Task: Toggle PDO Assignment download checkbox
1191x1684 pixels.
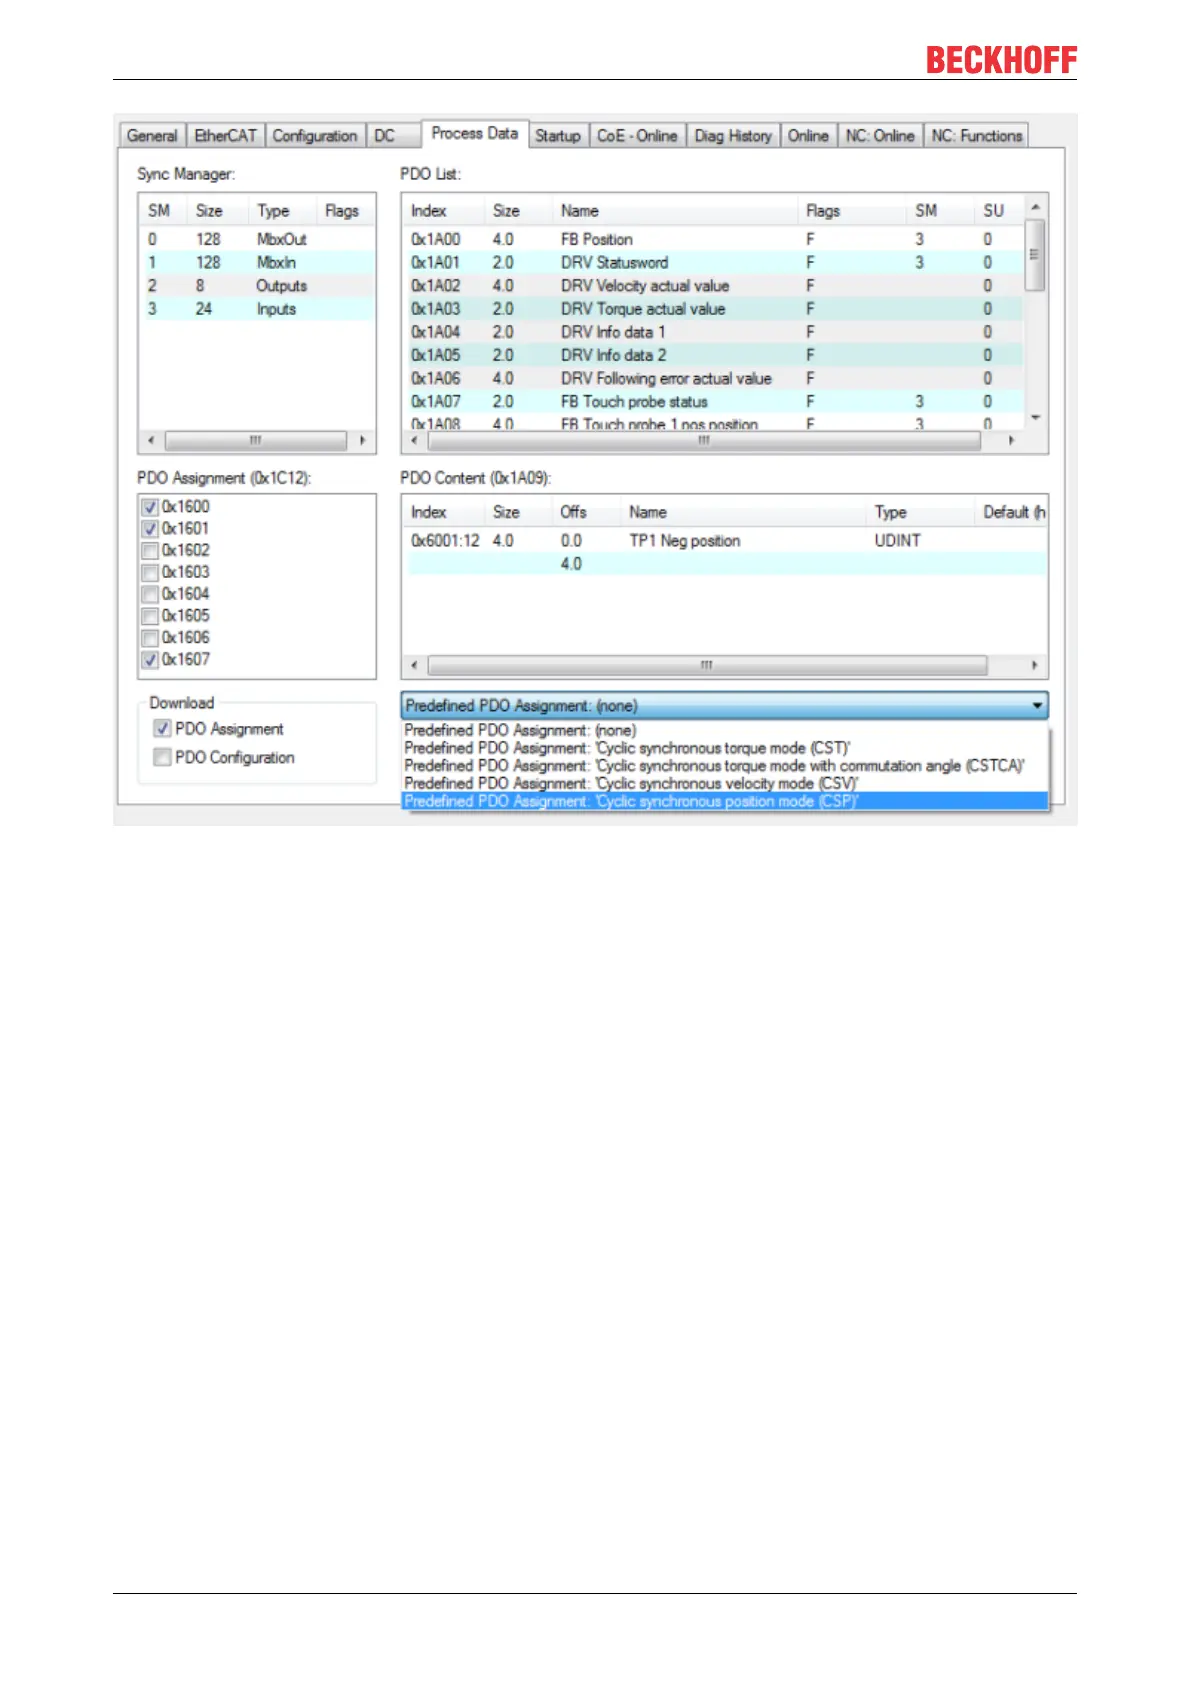Action: click(162, 728)
